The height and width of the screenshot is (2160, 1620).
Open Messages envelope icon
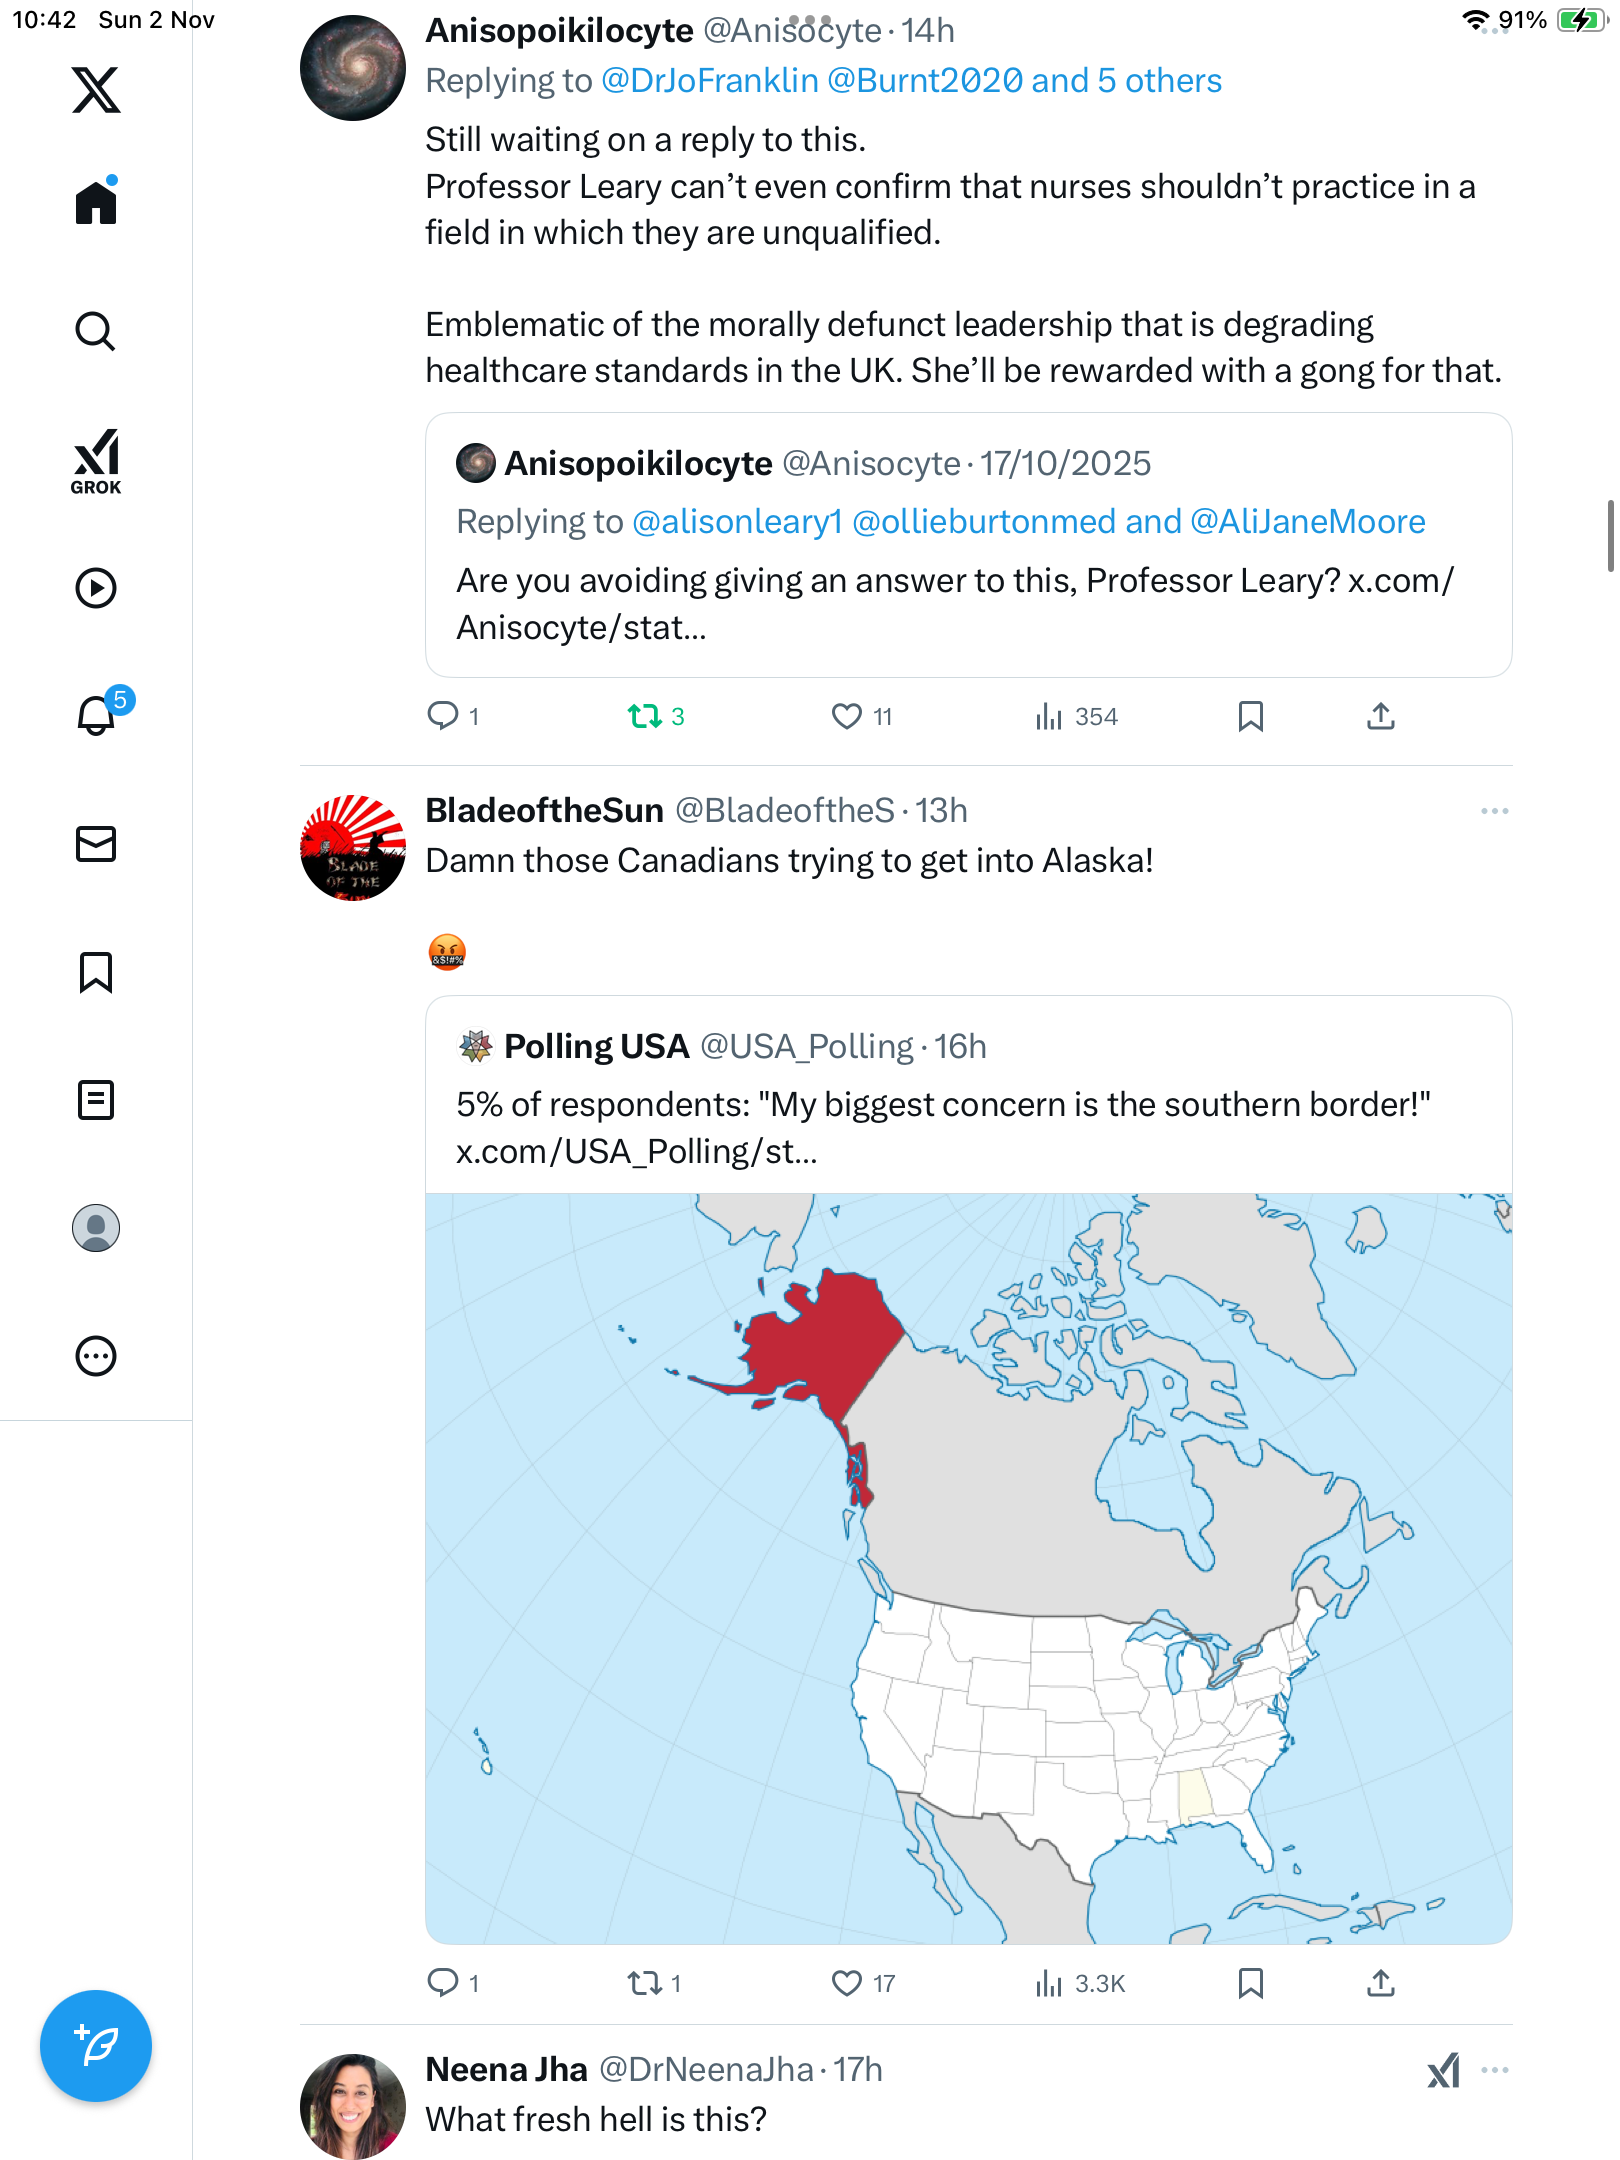[x=96, y=844]
